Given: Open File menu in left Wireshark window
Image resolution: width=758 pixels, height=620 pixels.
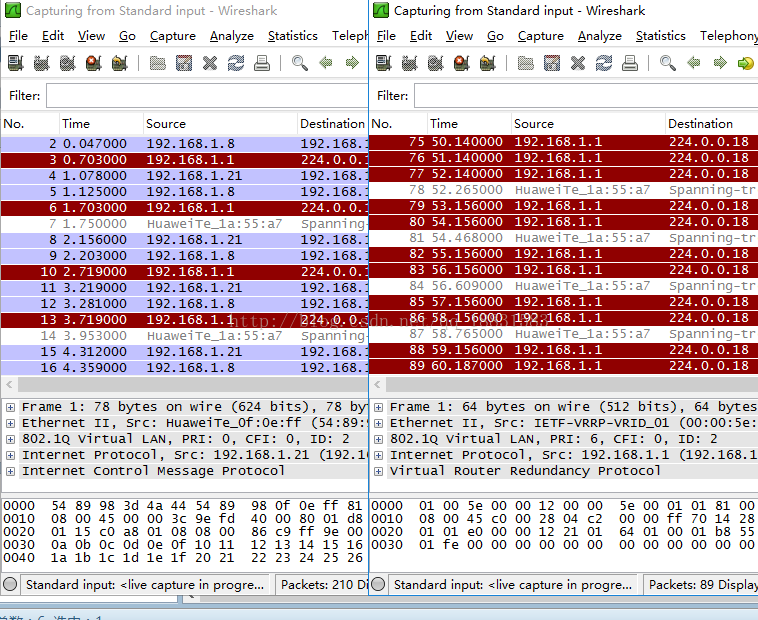Looking at the screenshot, I should (18, 36).
